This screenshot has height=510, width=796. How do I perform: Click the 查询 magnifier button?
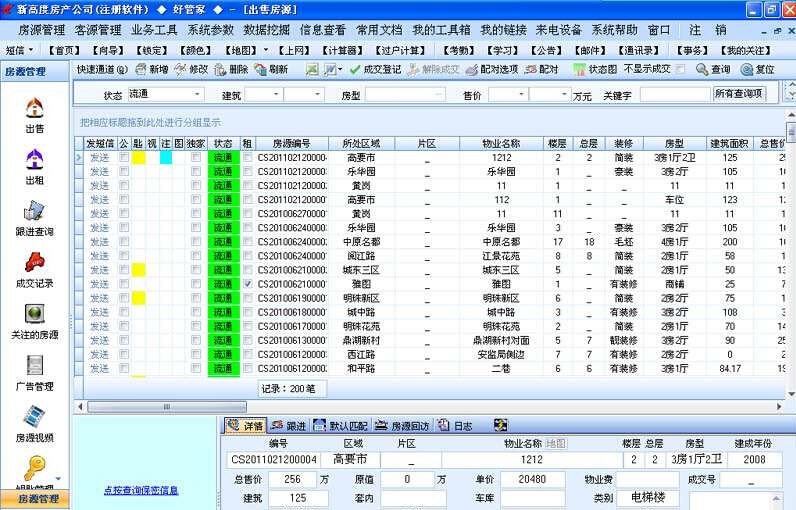click(x=713, y=69)
